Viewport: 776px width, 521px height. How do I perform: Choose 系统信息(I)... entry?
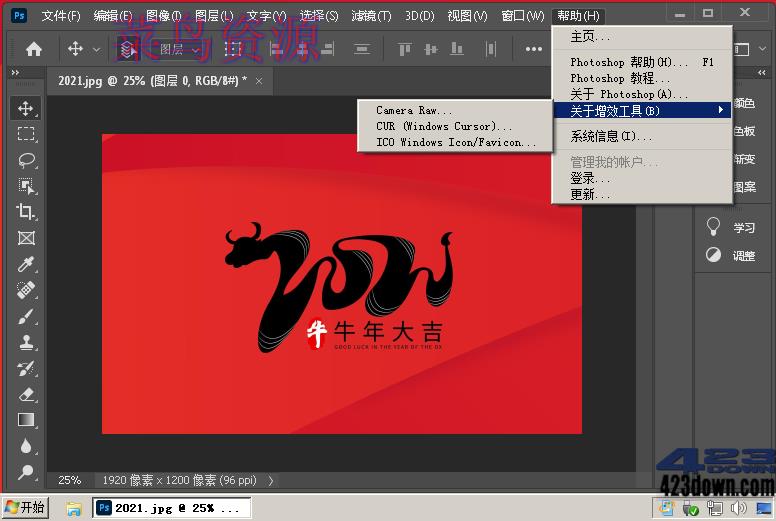[x=642, y=136]
